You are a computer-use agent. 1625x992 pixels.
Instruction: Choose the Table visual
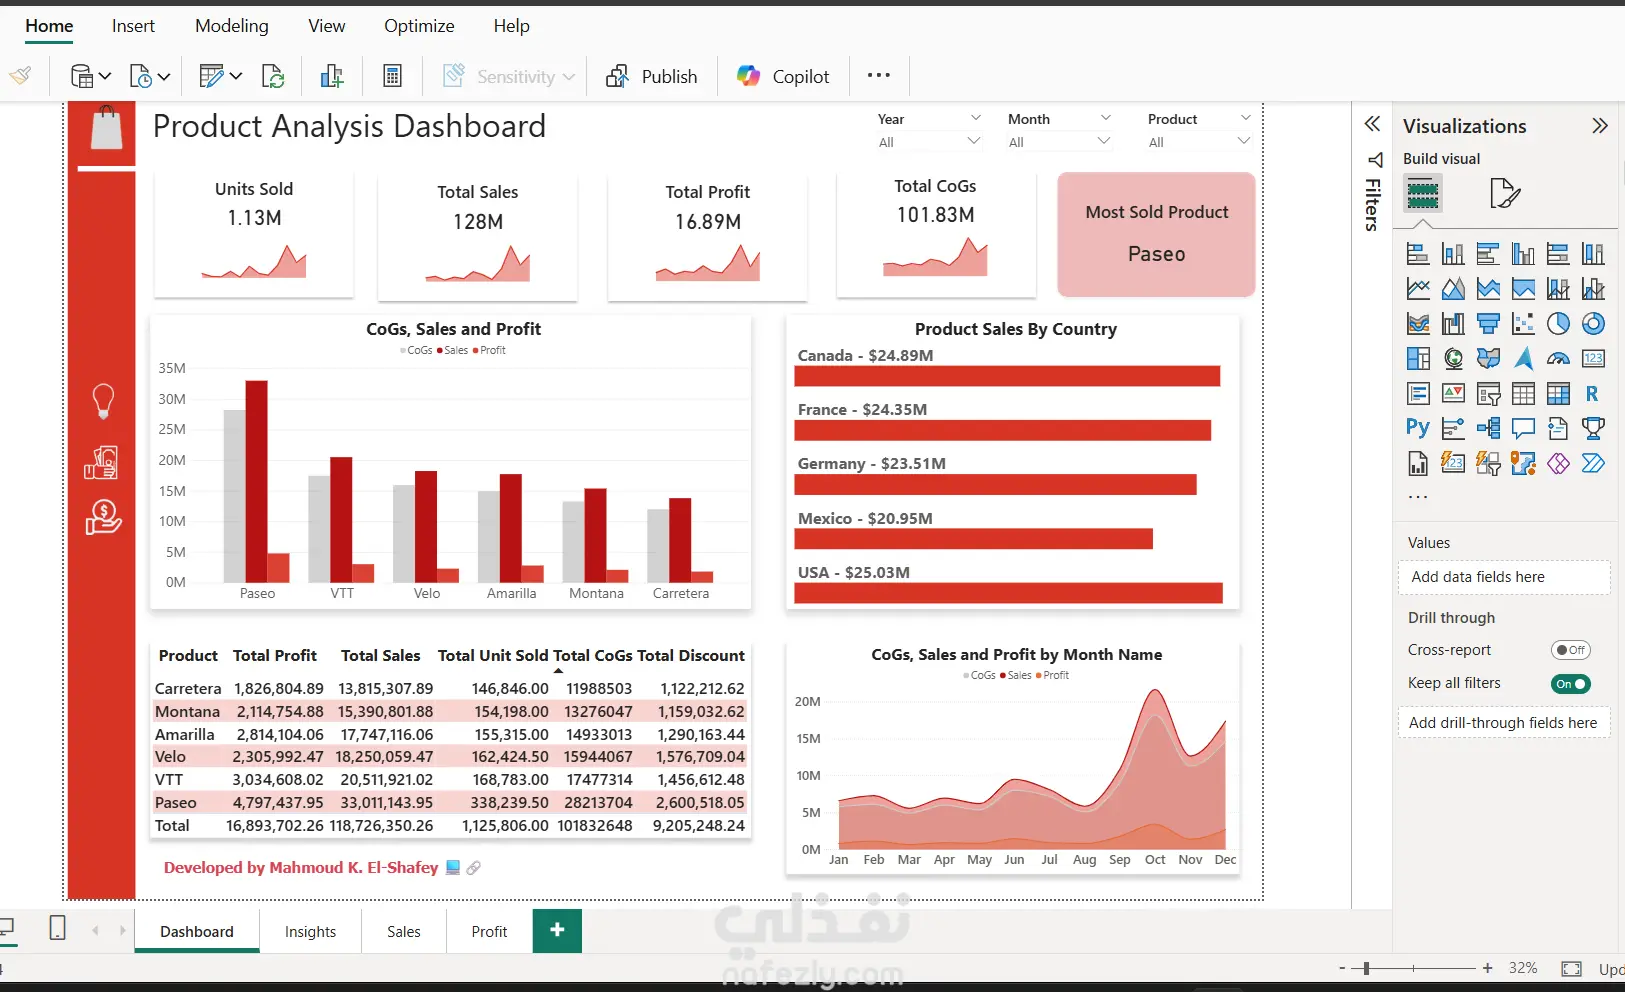[1523, 394]
